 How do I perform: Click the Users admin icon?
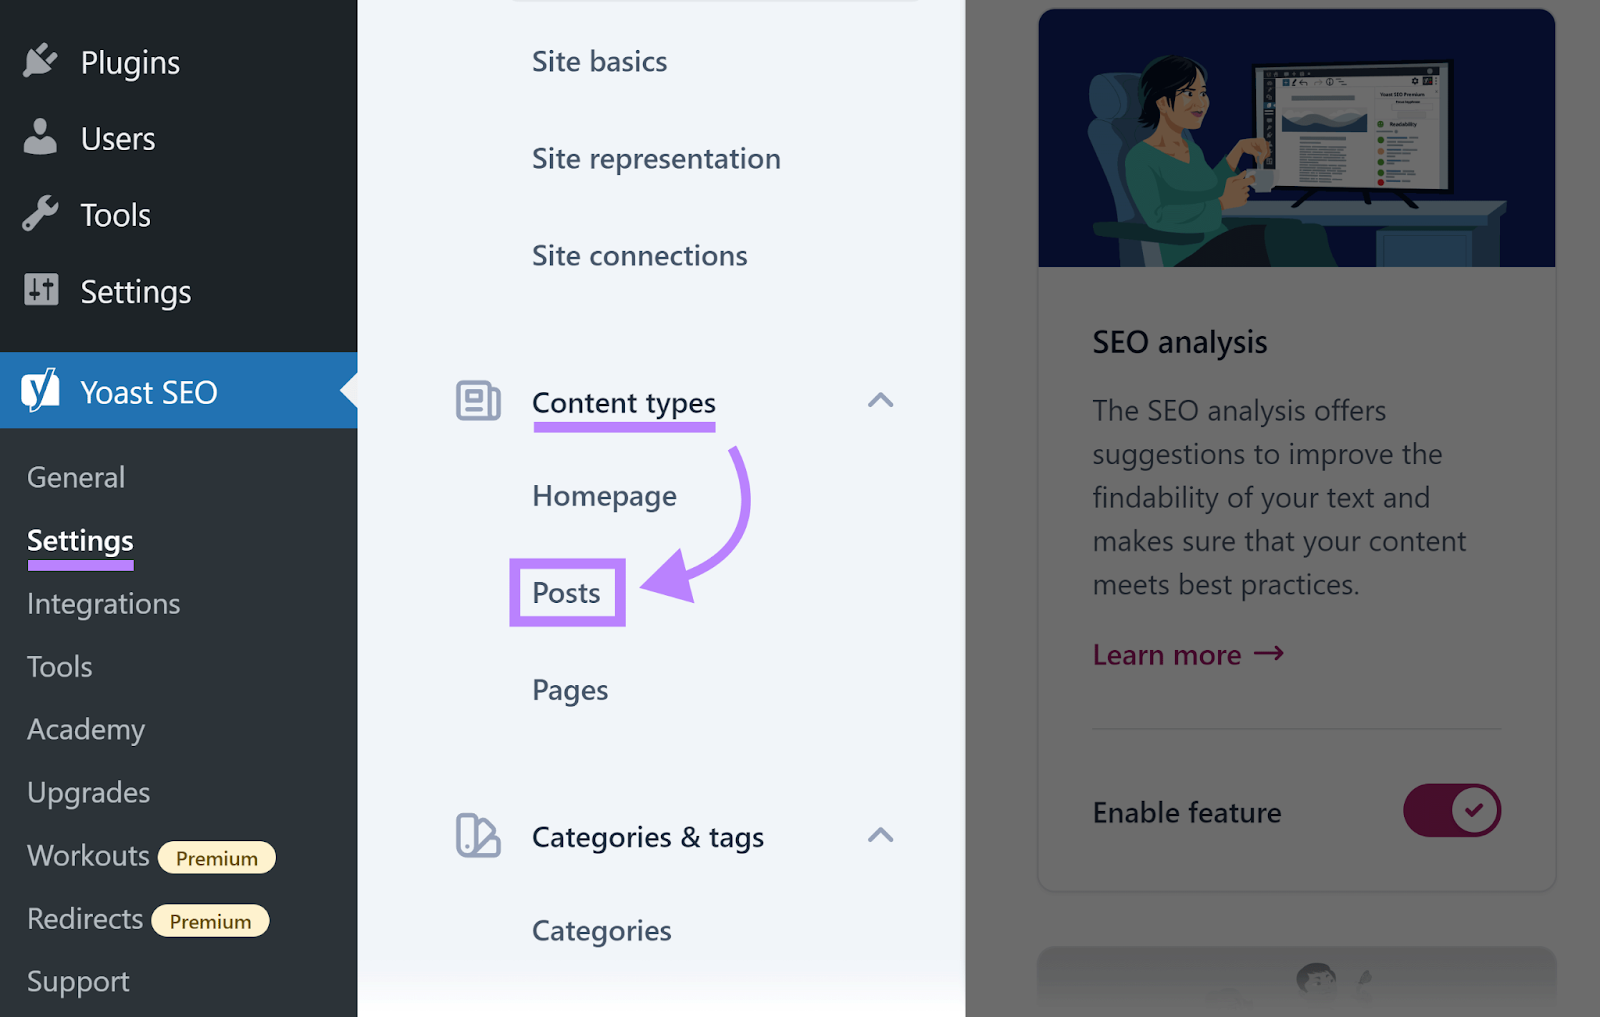click(x=40, y=137)
